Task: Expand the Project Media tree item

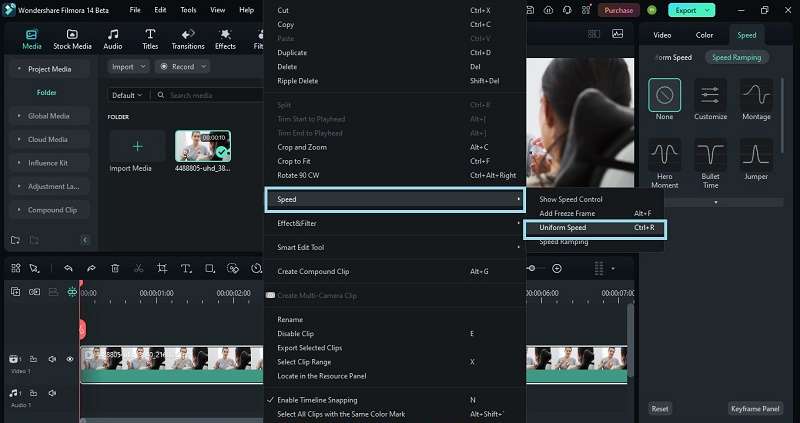Action: [x=19, y=69]
